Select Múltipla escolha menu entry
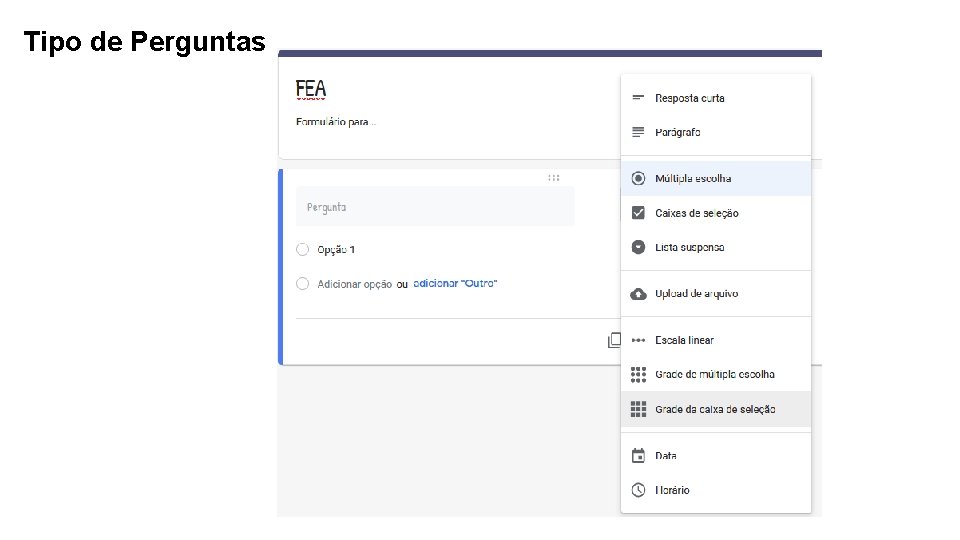960x540 pixels. coord(716,178)
